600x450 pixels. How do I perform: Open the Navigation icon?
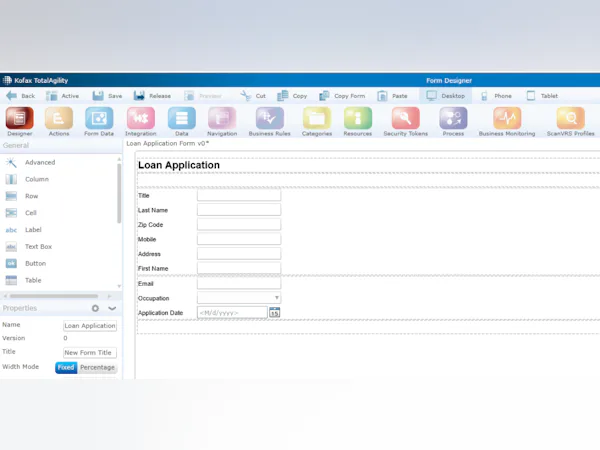[222, 118]
